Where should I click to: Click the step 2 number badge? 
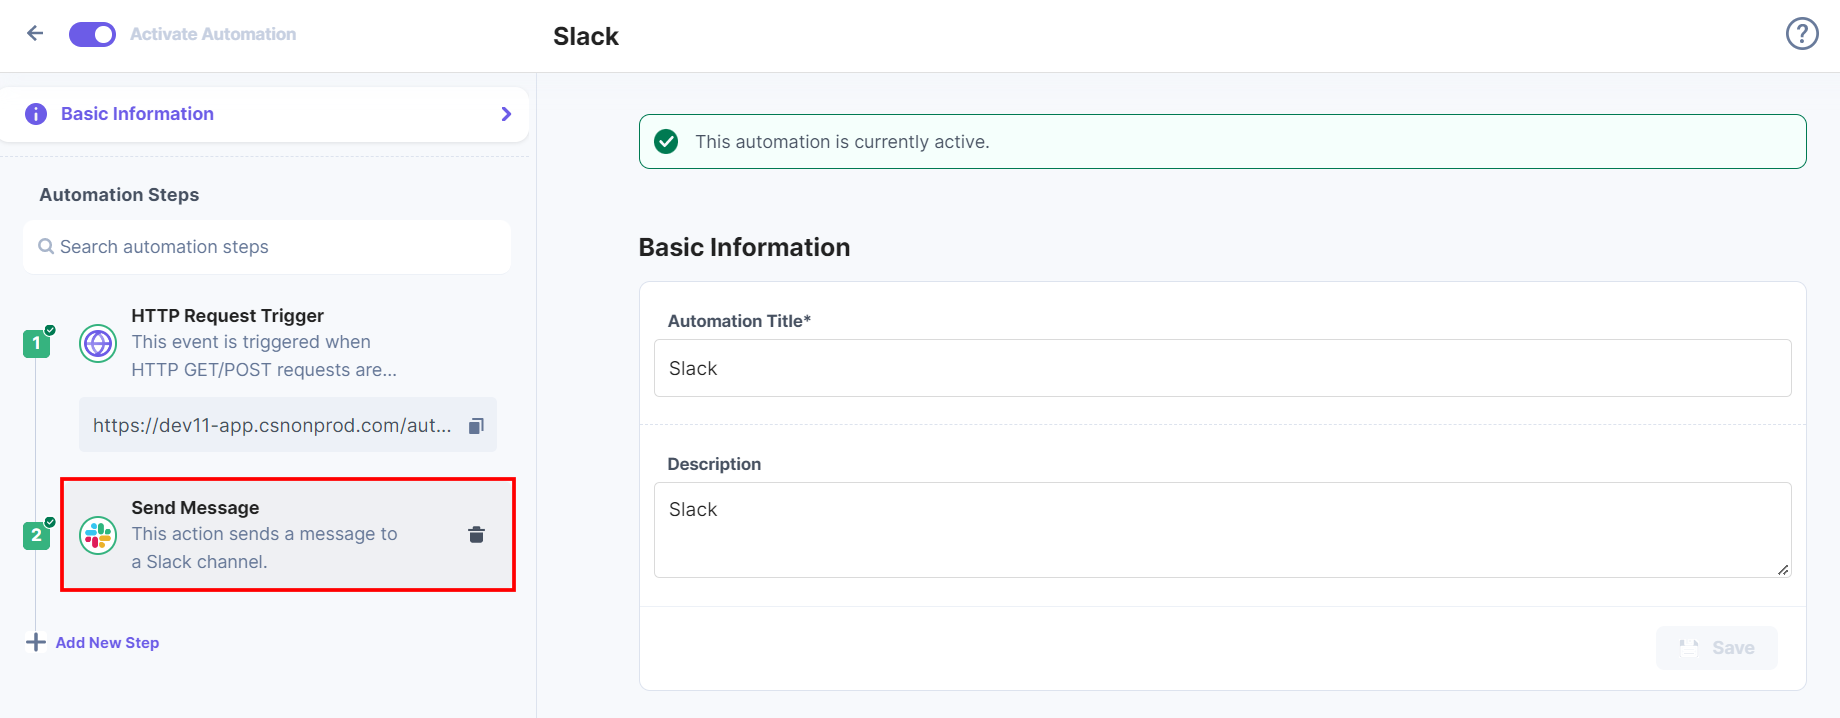[36, 536]
